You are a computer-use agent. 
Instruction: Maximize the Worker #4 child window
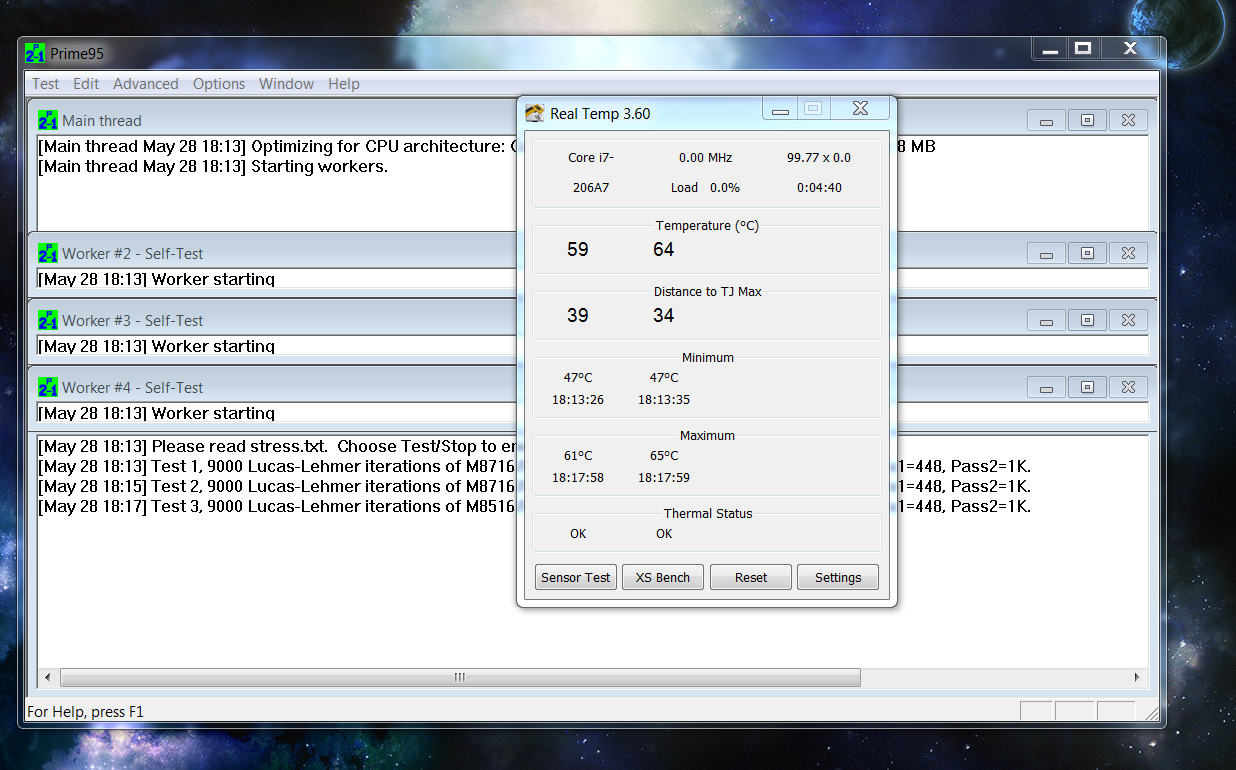click(x=1087, y=387)
